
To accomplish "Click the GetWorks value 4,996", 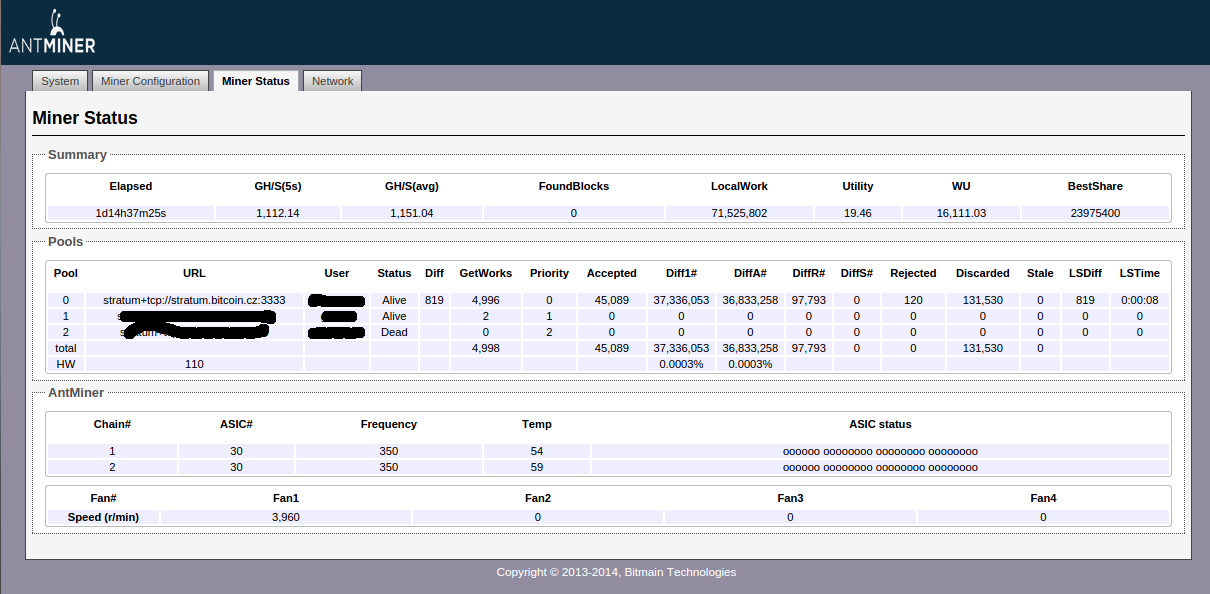I will click(x=485, y=300).
